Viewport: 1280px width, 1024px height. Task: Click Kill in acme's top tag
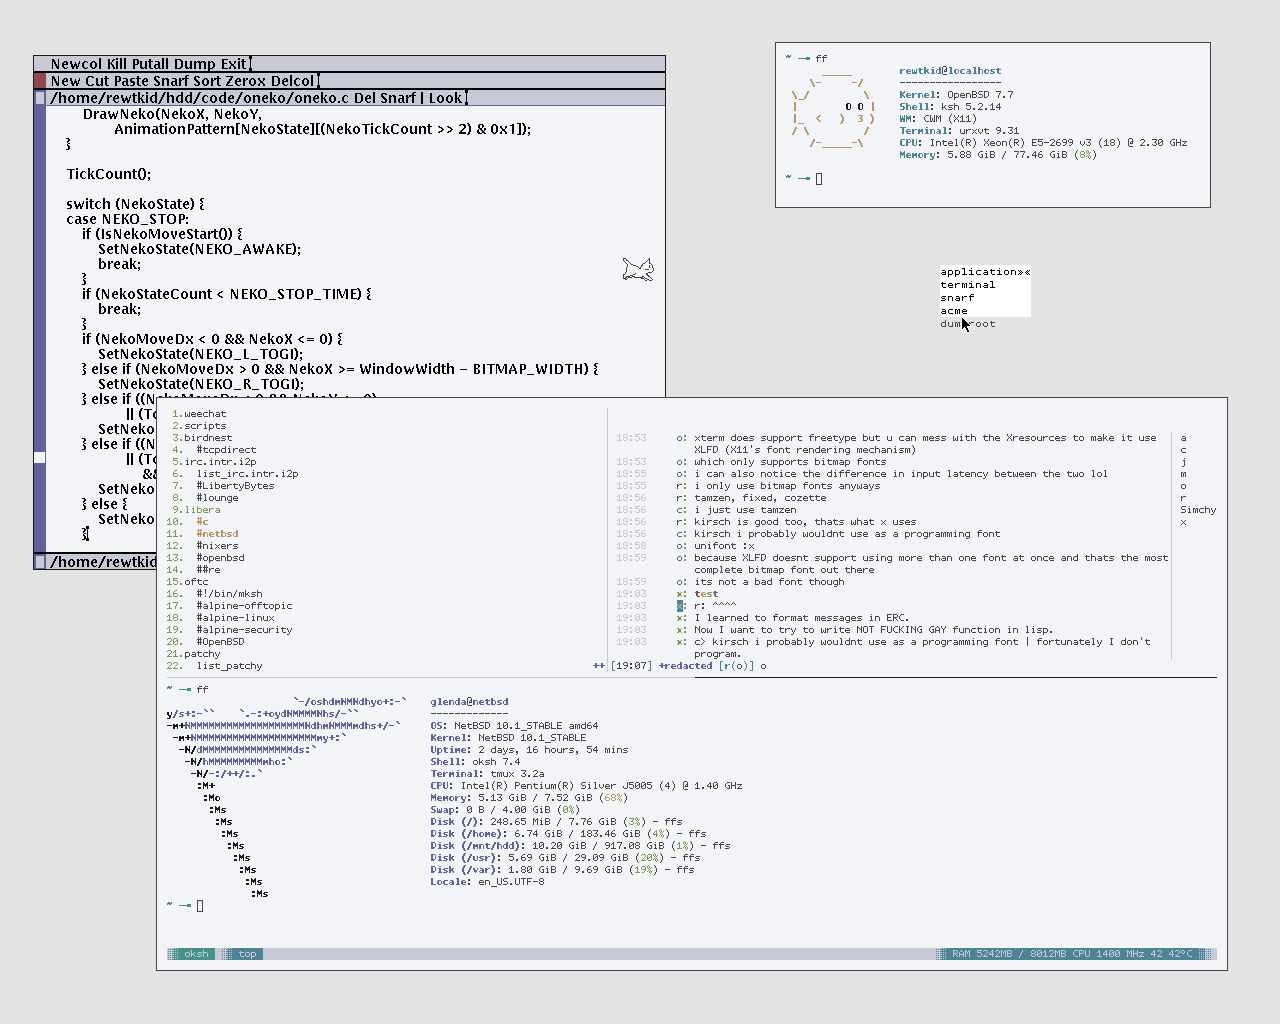click(x=117, y=64)
